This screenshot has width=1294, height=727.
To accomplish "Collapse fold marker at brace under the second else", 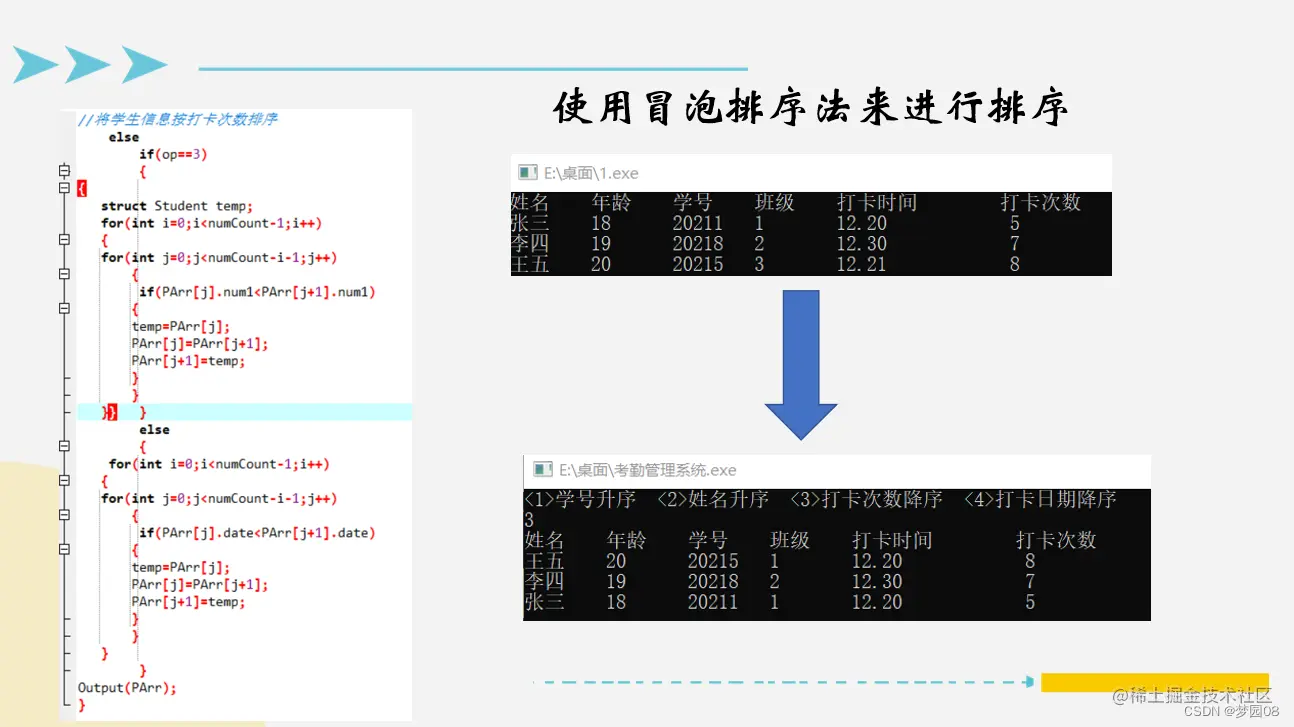I will coord(64,446).
